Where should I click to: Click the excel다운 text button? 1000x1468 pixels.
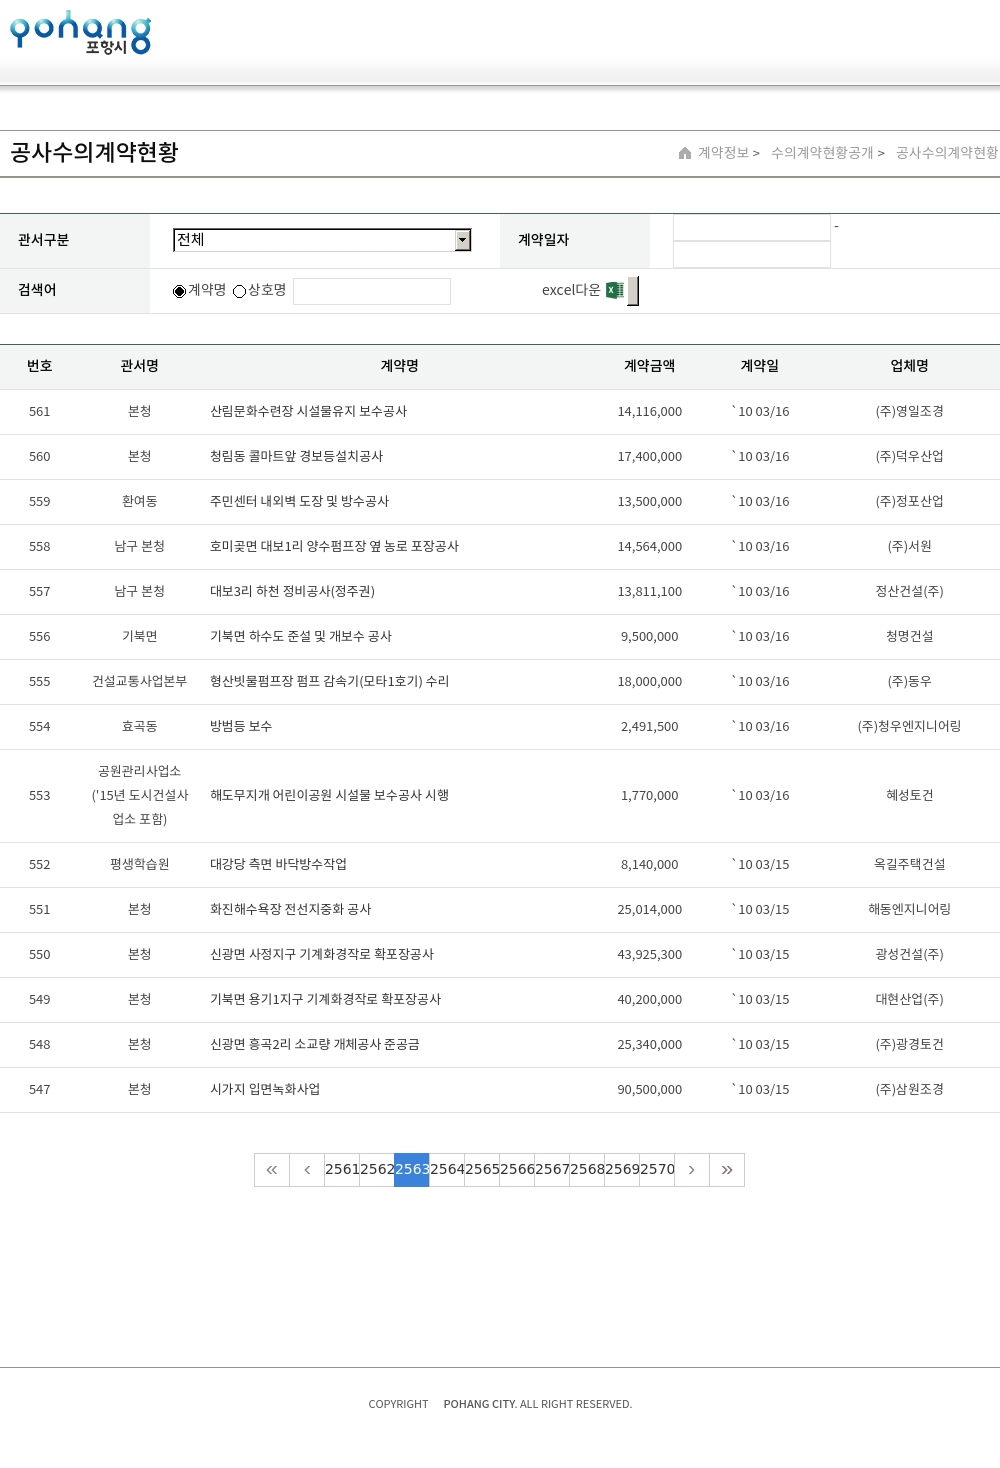571,290
